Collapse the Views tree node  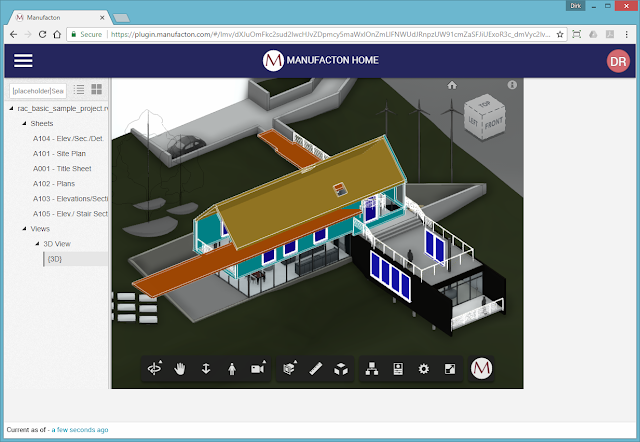click(24, 229)
